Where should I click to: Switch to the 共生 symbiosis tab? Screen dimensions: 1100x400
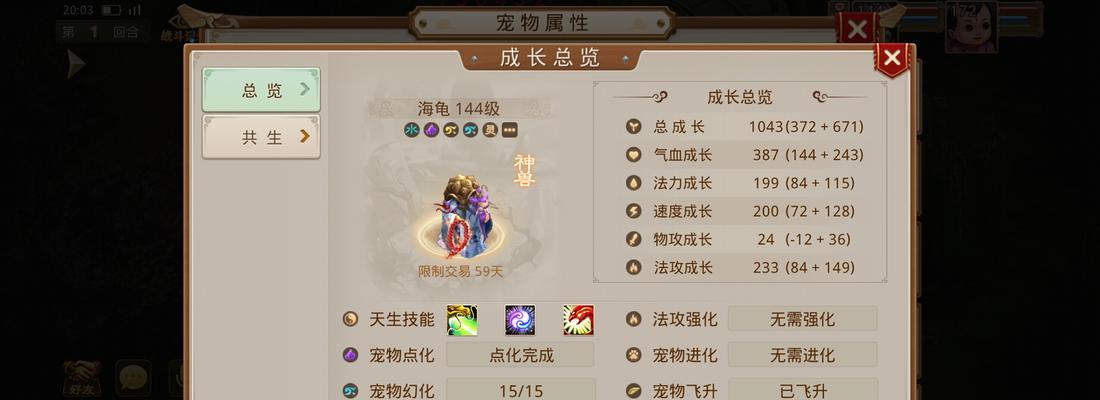(x=261, y=137)
